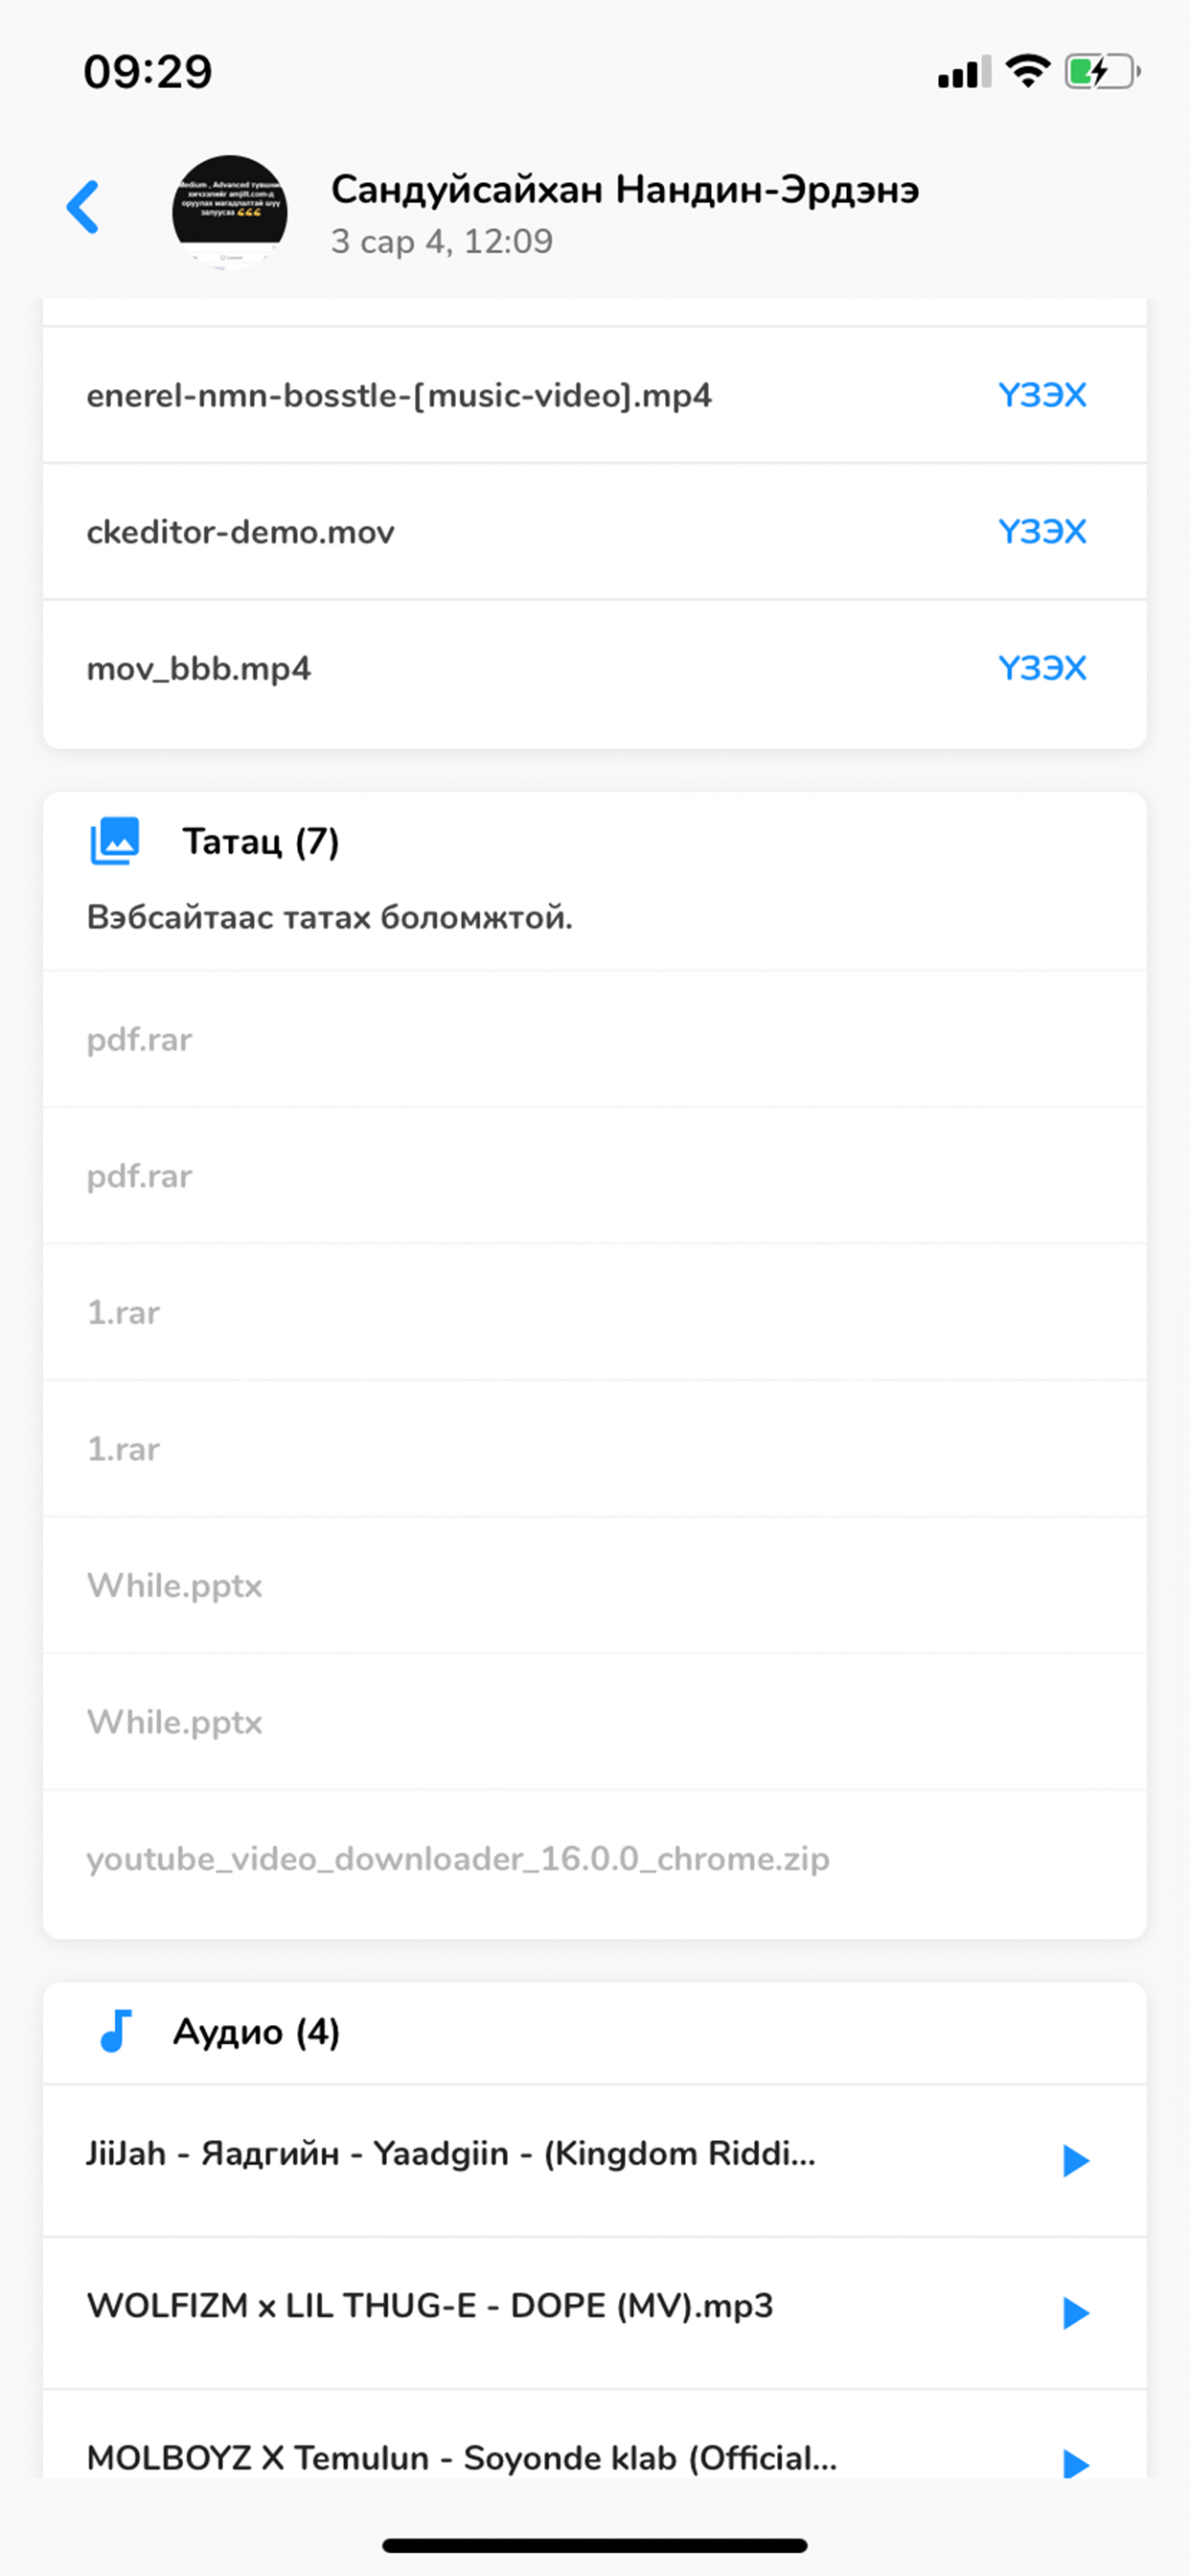The height and width of the screenshot is (2576, 1190).
Task: Tap the Сандуйсайхан Нандин-Эрдэнэ name header
Action: click(625, 189)
